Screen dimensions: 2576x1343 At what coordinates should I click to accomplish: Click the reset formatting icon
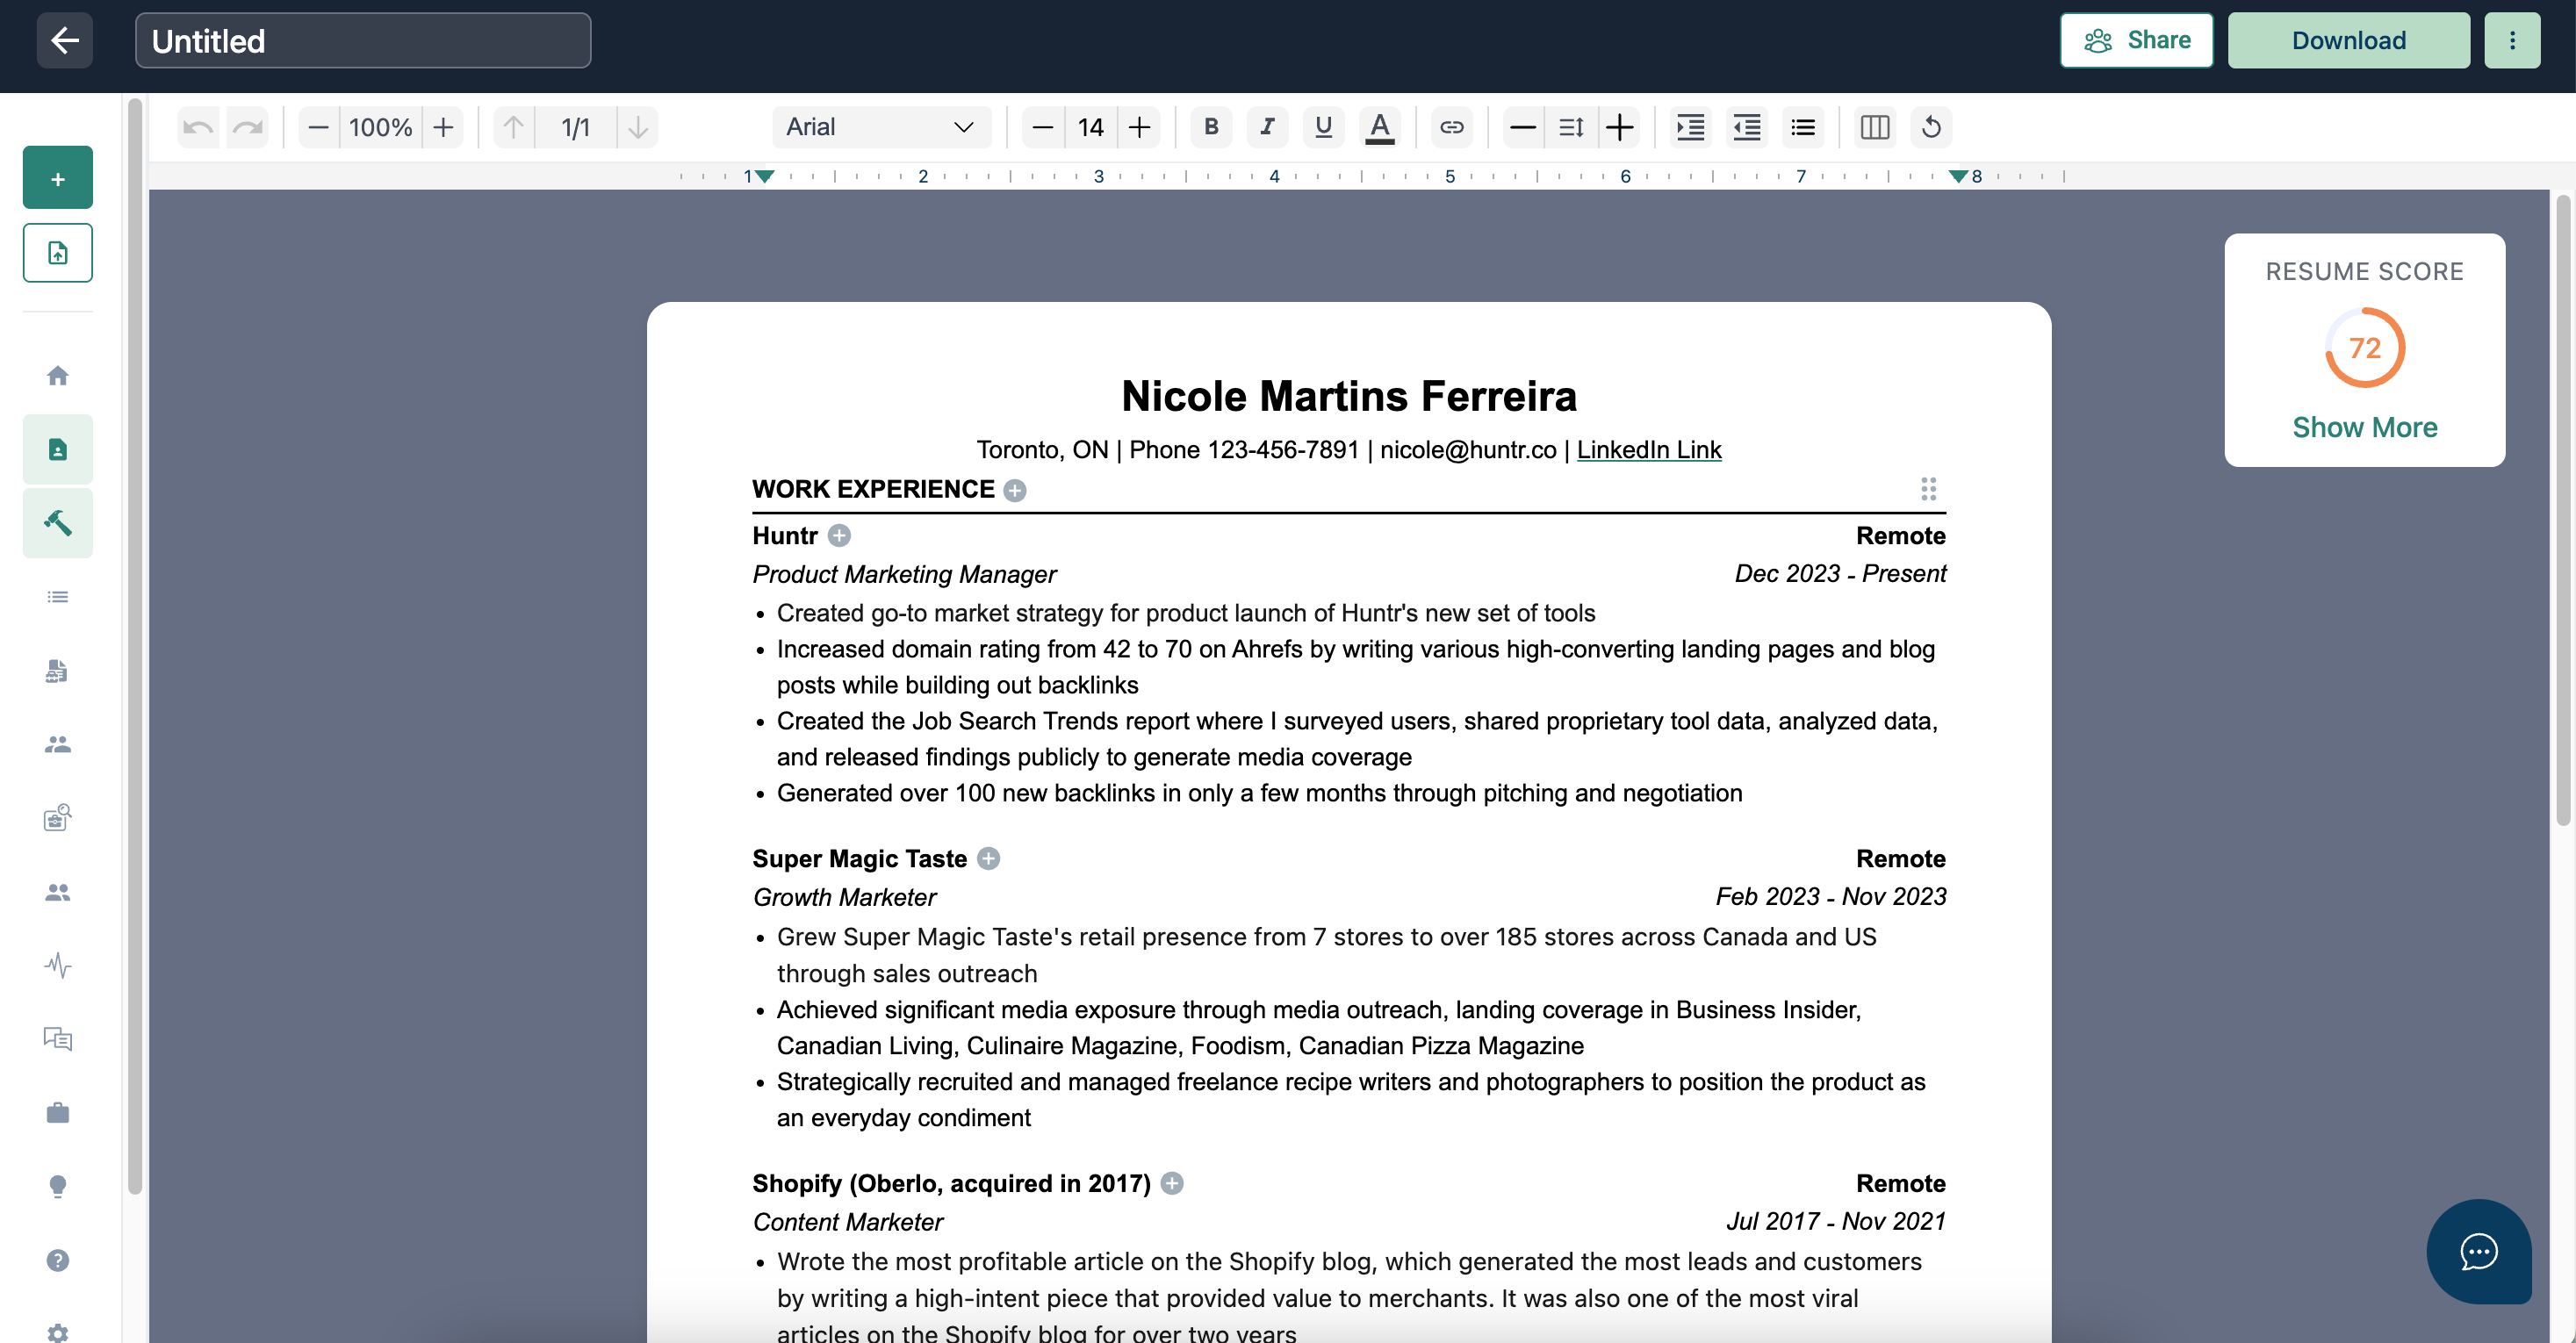[1931, 127]
